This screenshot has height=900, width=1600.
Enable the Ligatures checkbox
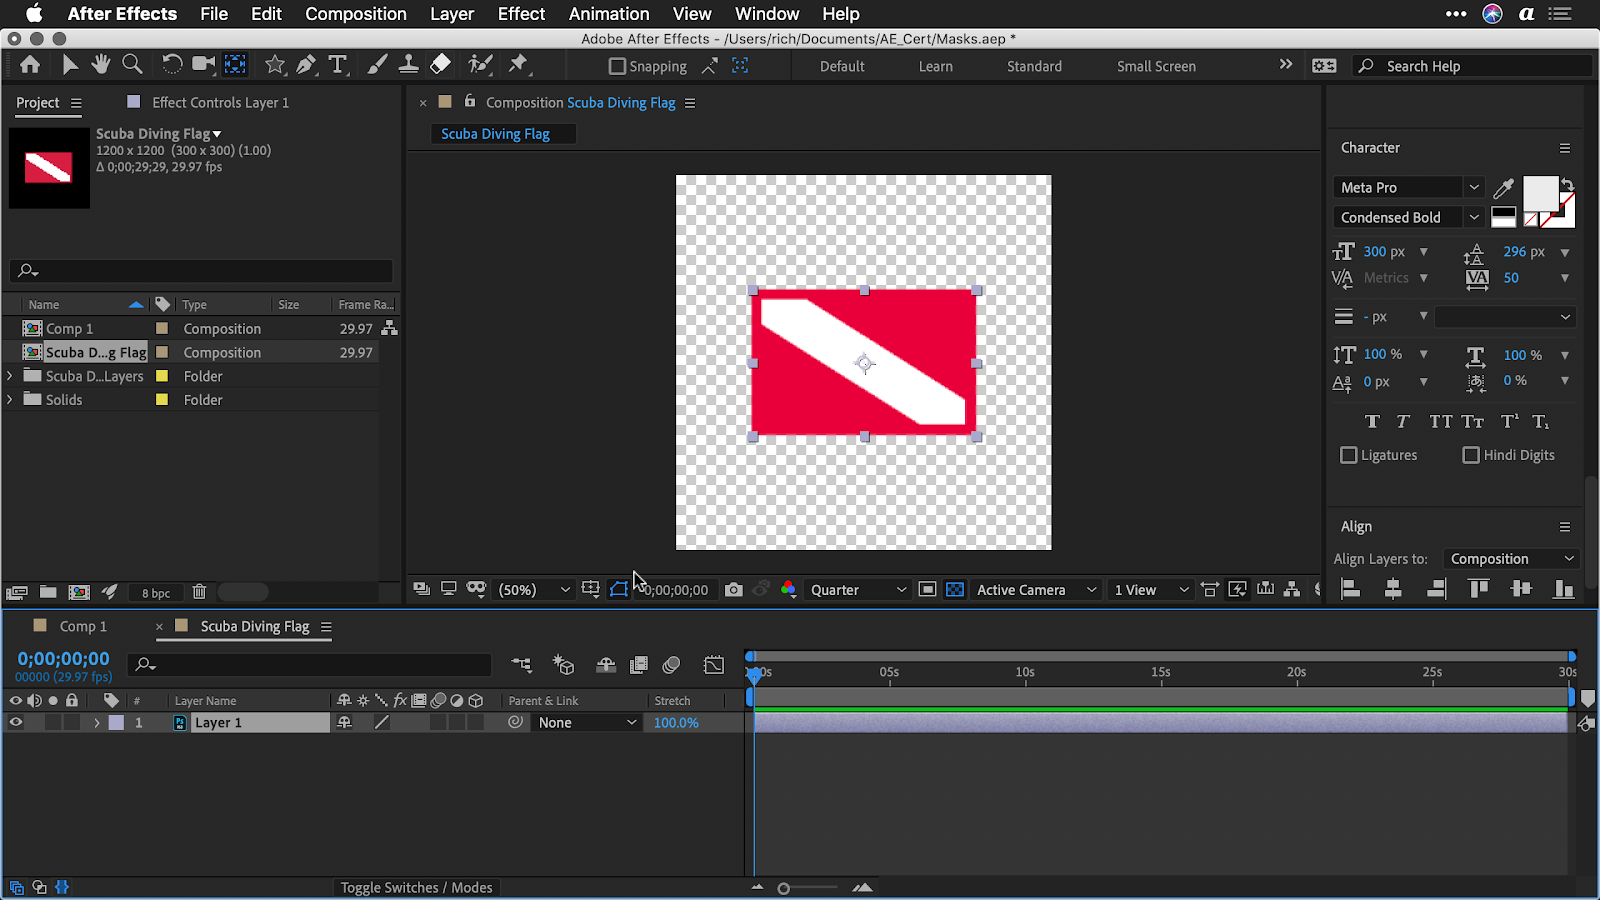(1348, 455)
